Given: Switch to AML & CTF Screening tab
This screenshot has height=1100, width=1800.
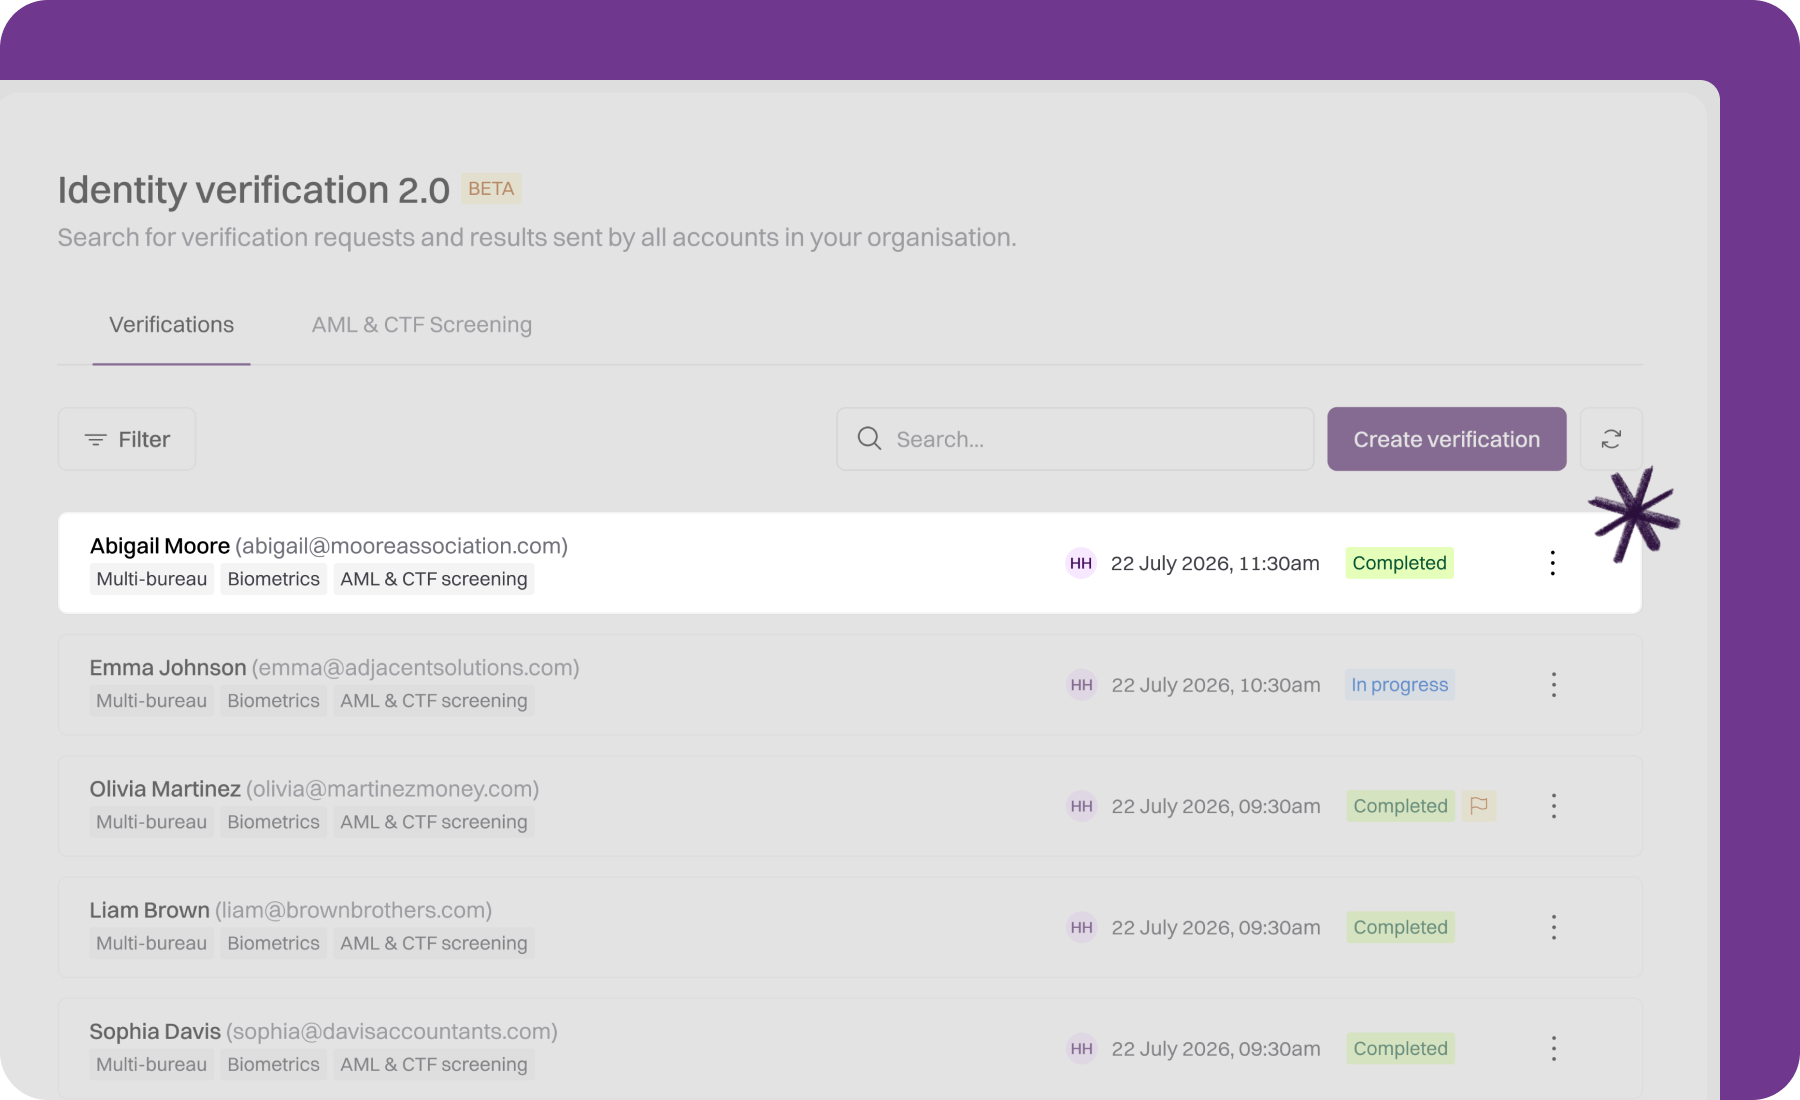Looking at the screenshot, I should pos(421,325).
